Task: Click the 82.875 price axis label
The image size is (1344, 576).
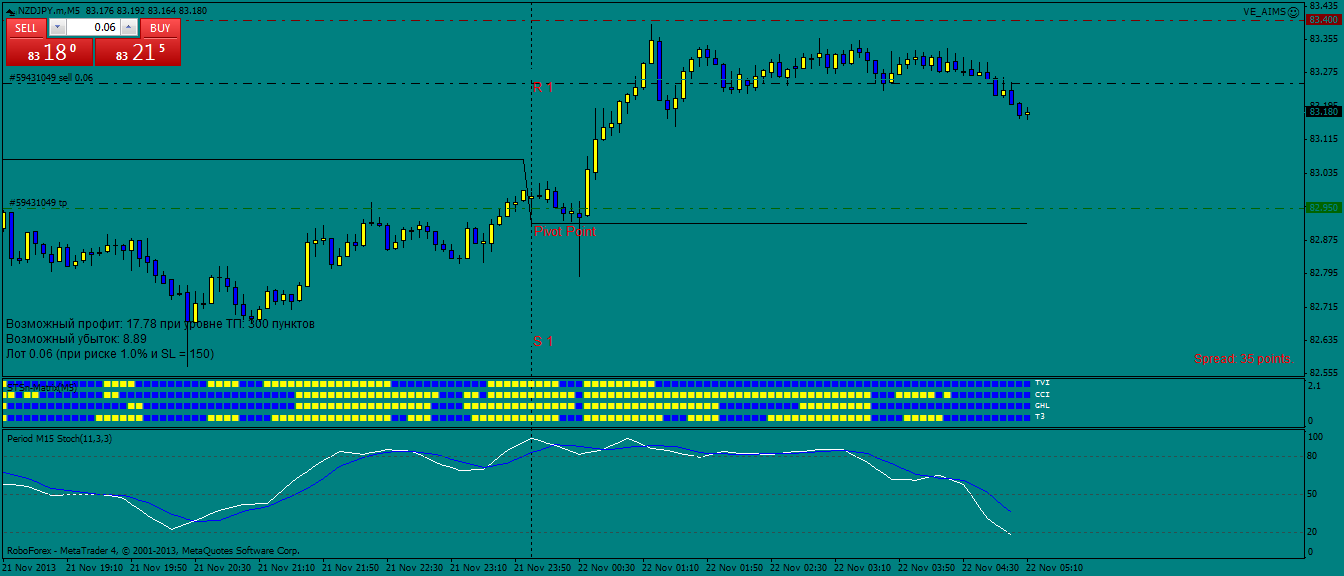Action: click(x=1323, y=239)
